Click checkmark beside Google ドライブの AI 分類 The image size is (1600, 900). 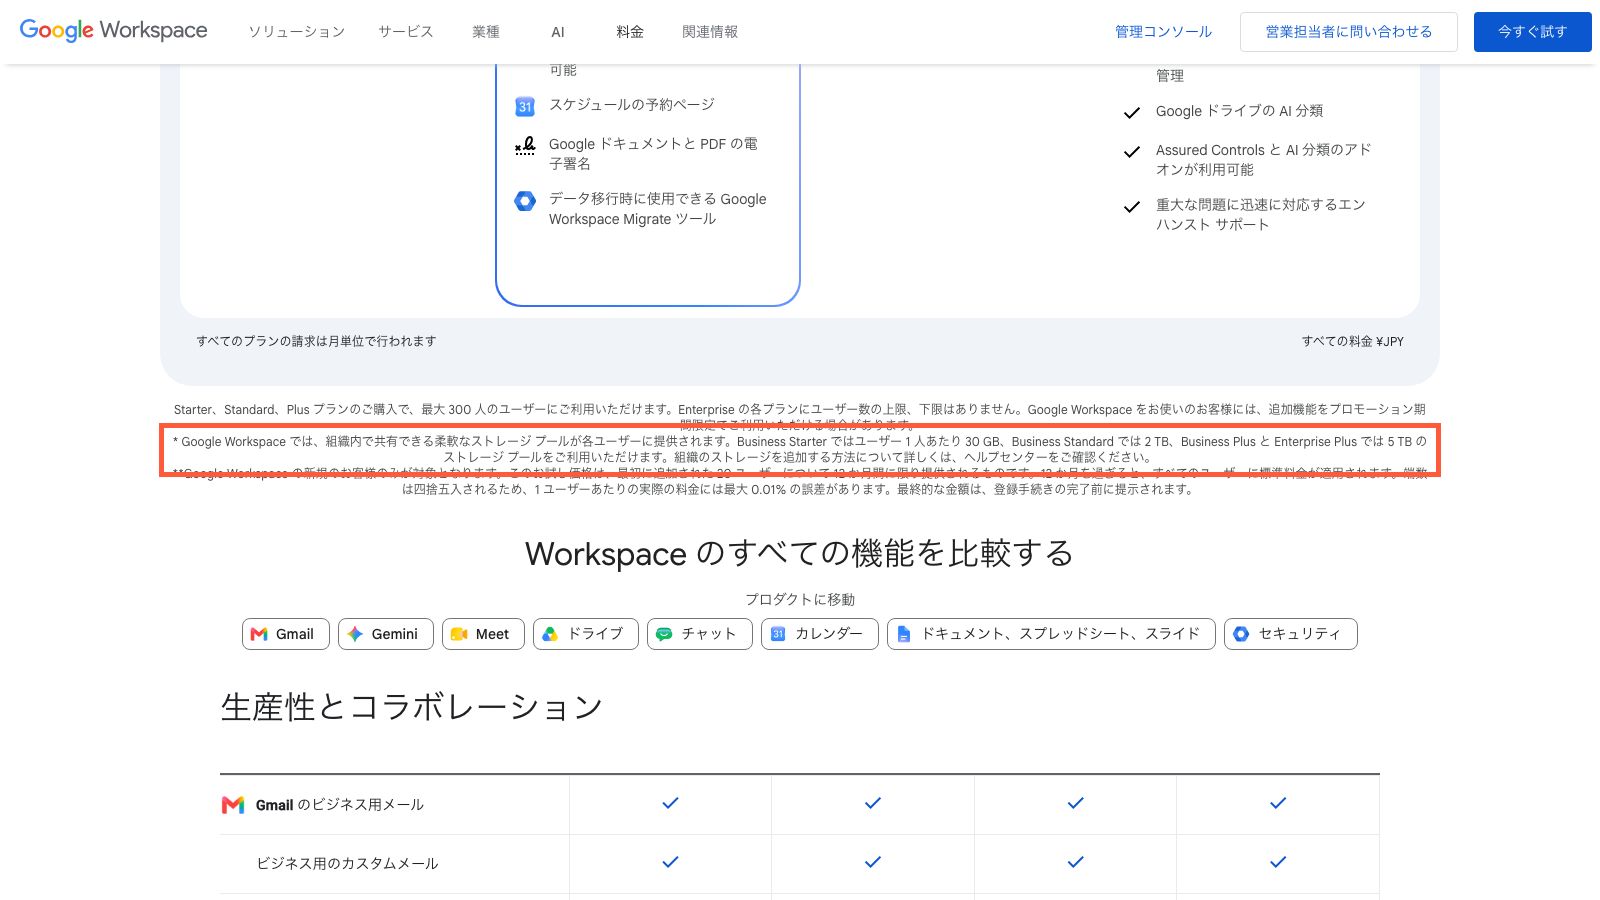1132,113
